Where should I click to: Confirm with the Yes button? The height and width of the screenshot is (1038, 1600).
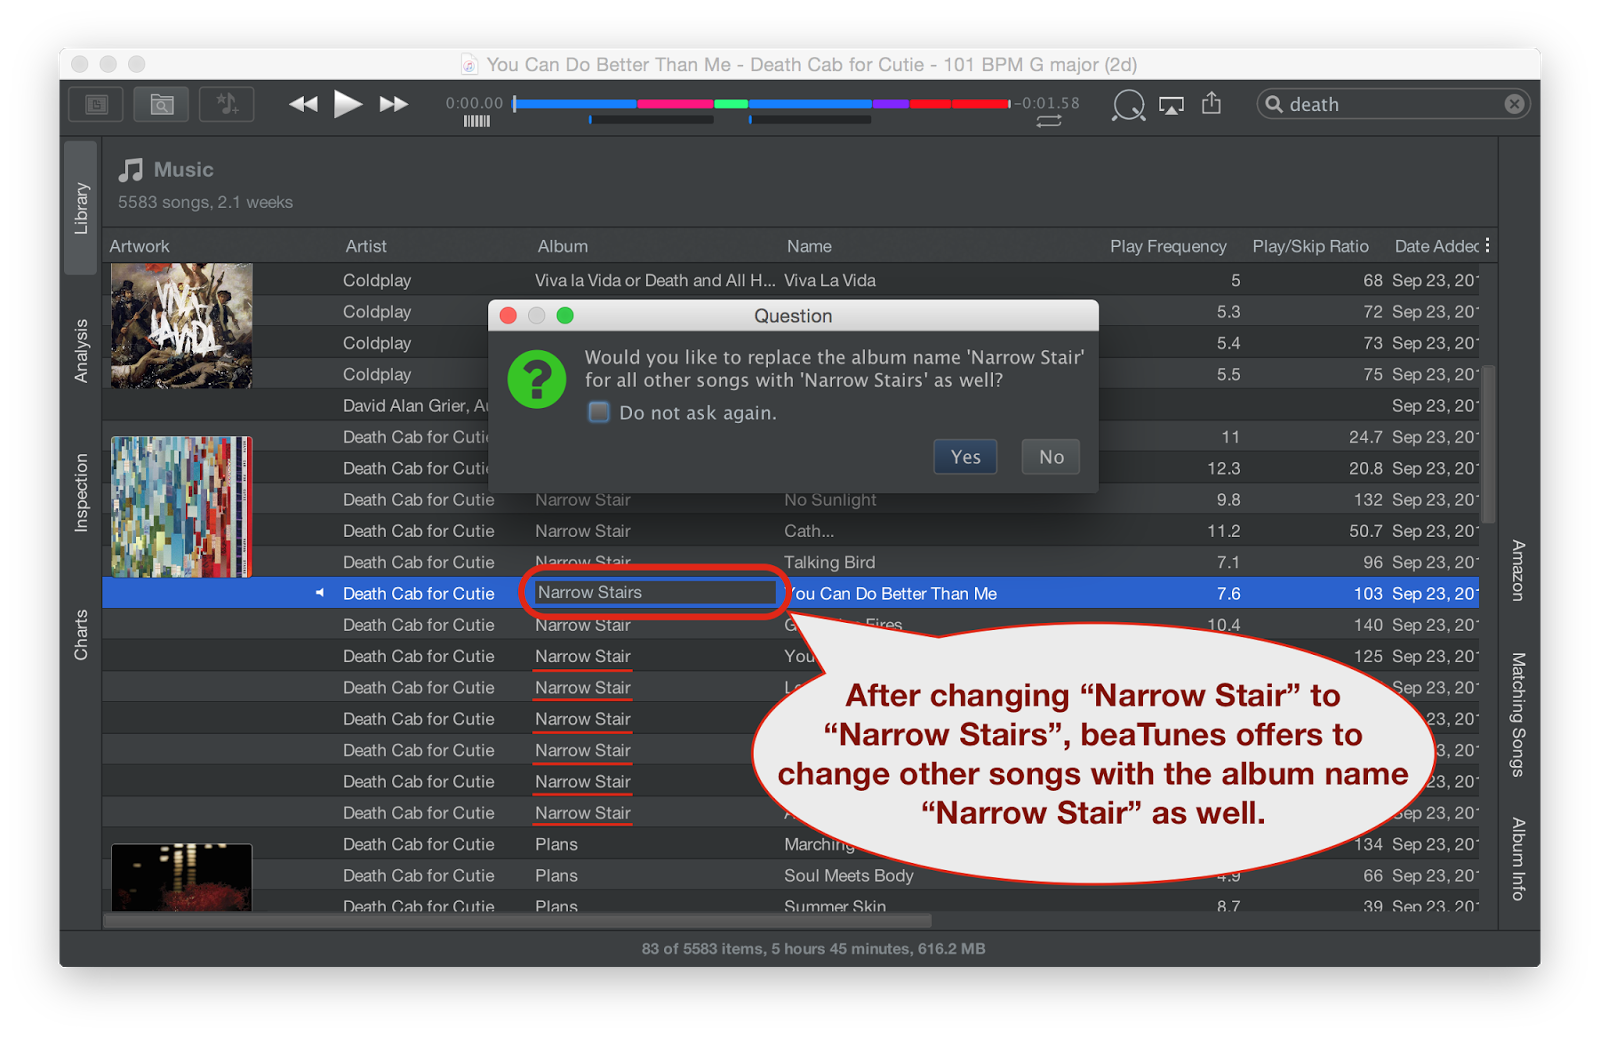pyautogui.click(x=965, y=457)
